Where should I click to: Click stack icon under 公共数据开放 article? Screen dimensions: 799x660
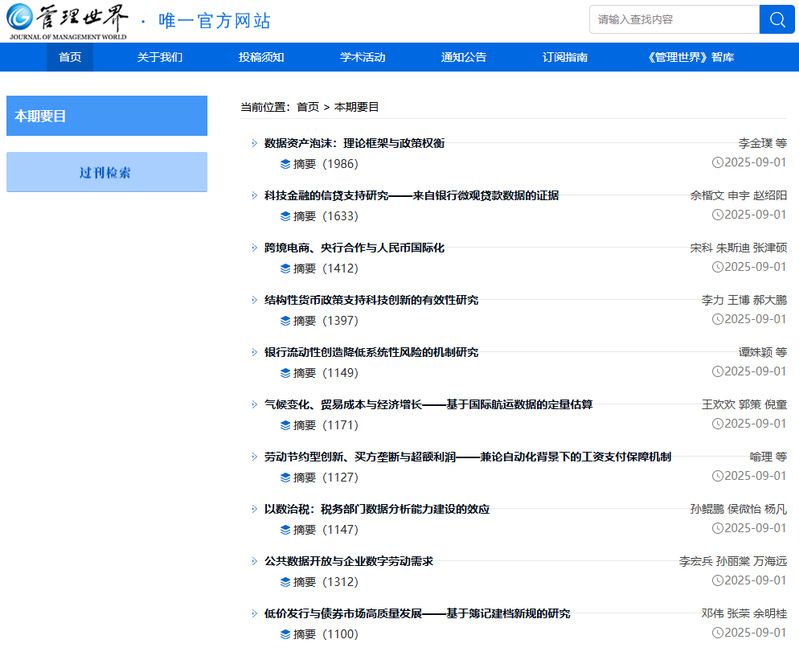click(x=285, y=582)
